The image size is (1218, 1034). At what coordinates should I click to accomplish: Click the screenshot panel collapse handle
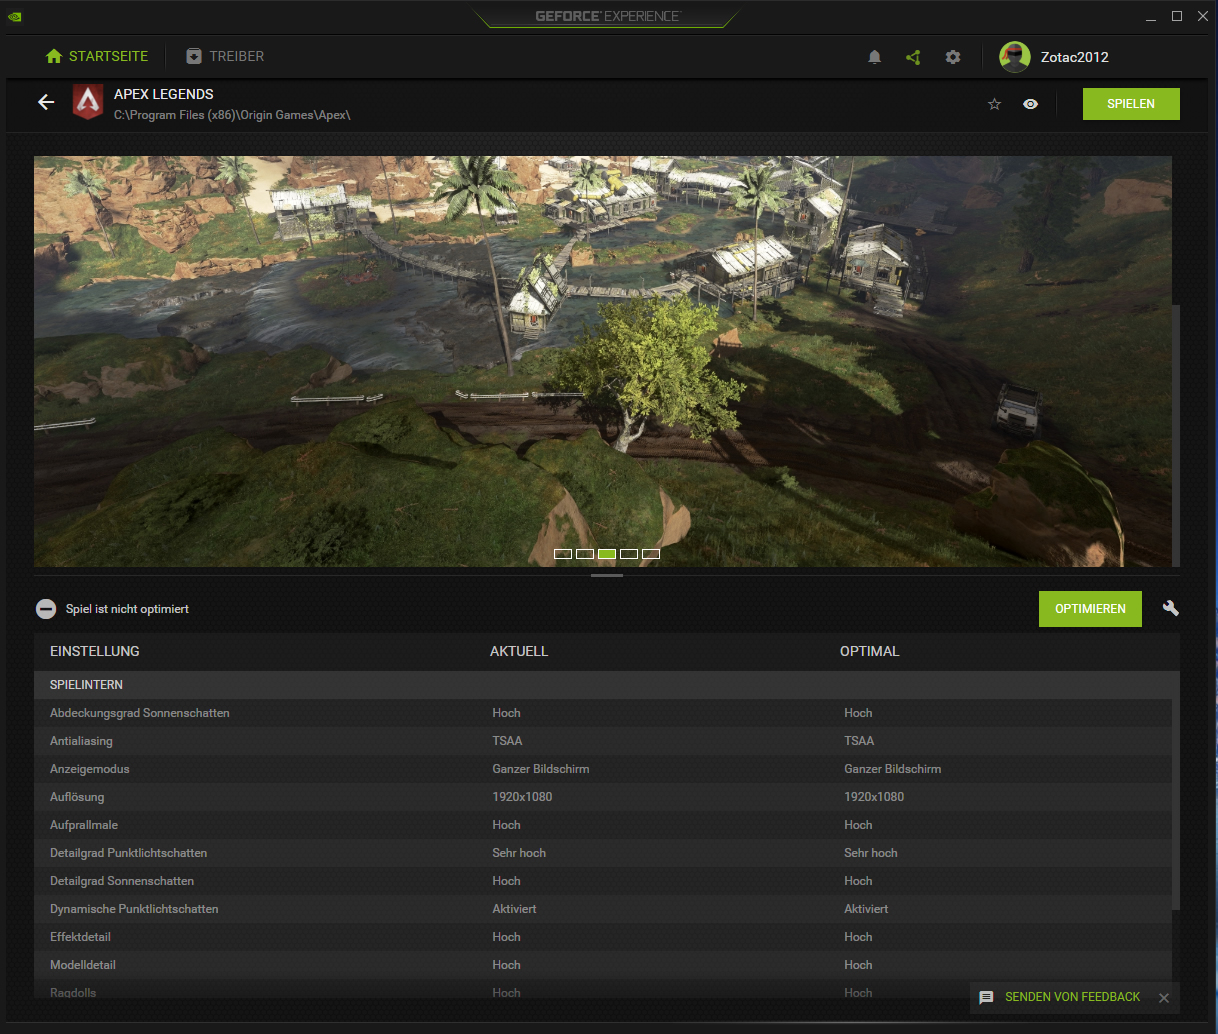(607, 575)
